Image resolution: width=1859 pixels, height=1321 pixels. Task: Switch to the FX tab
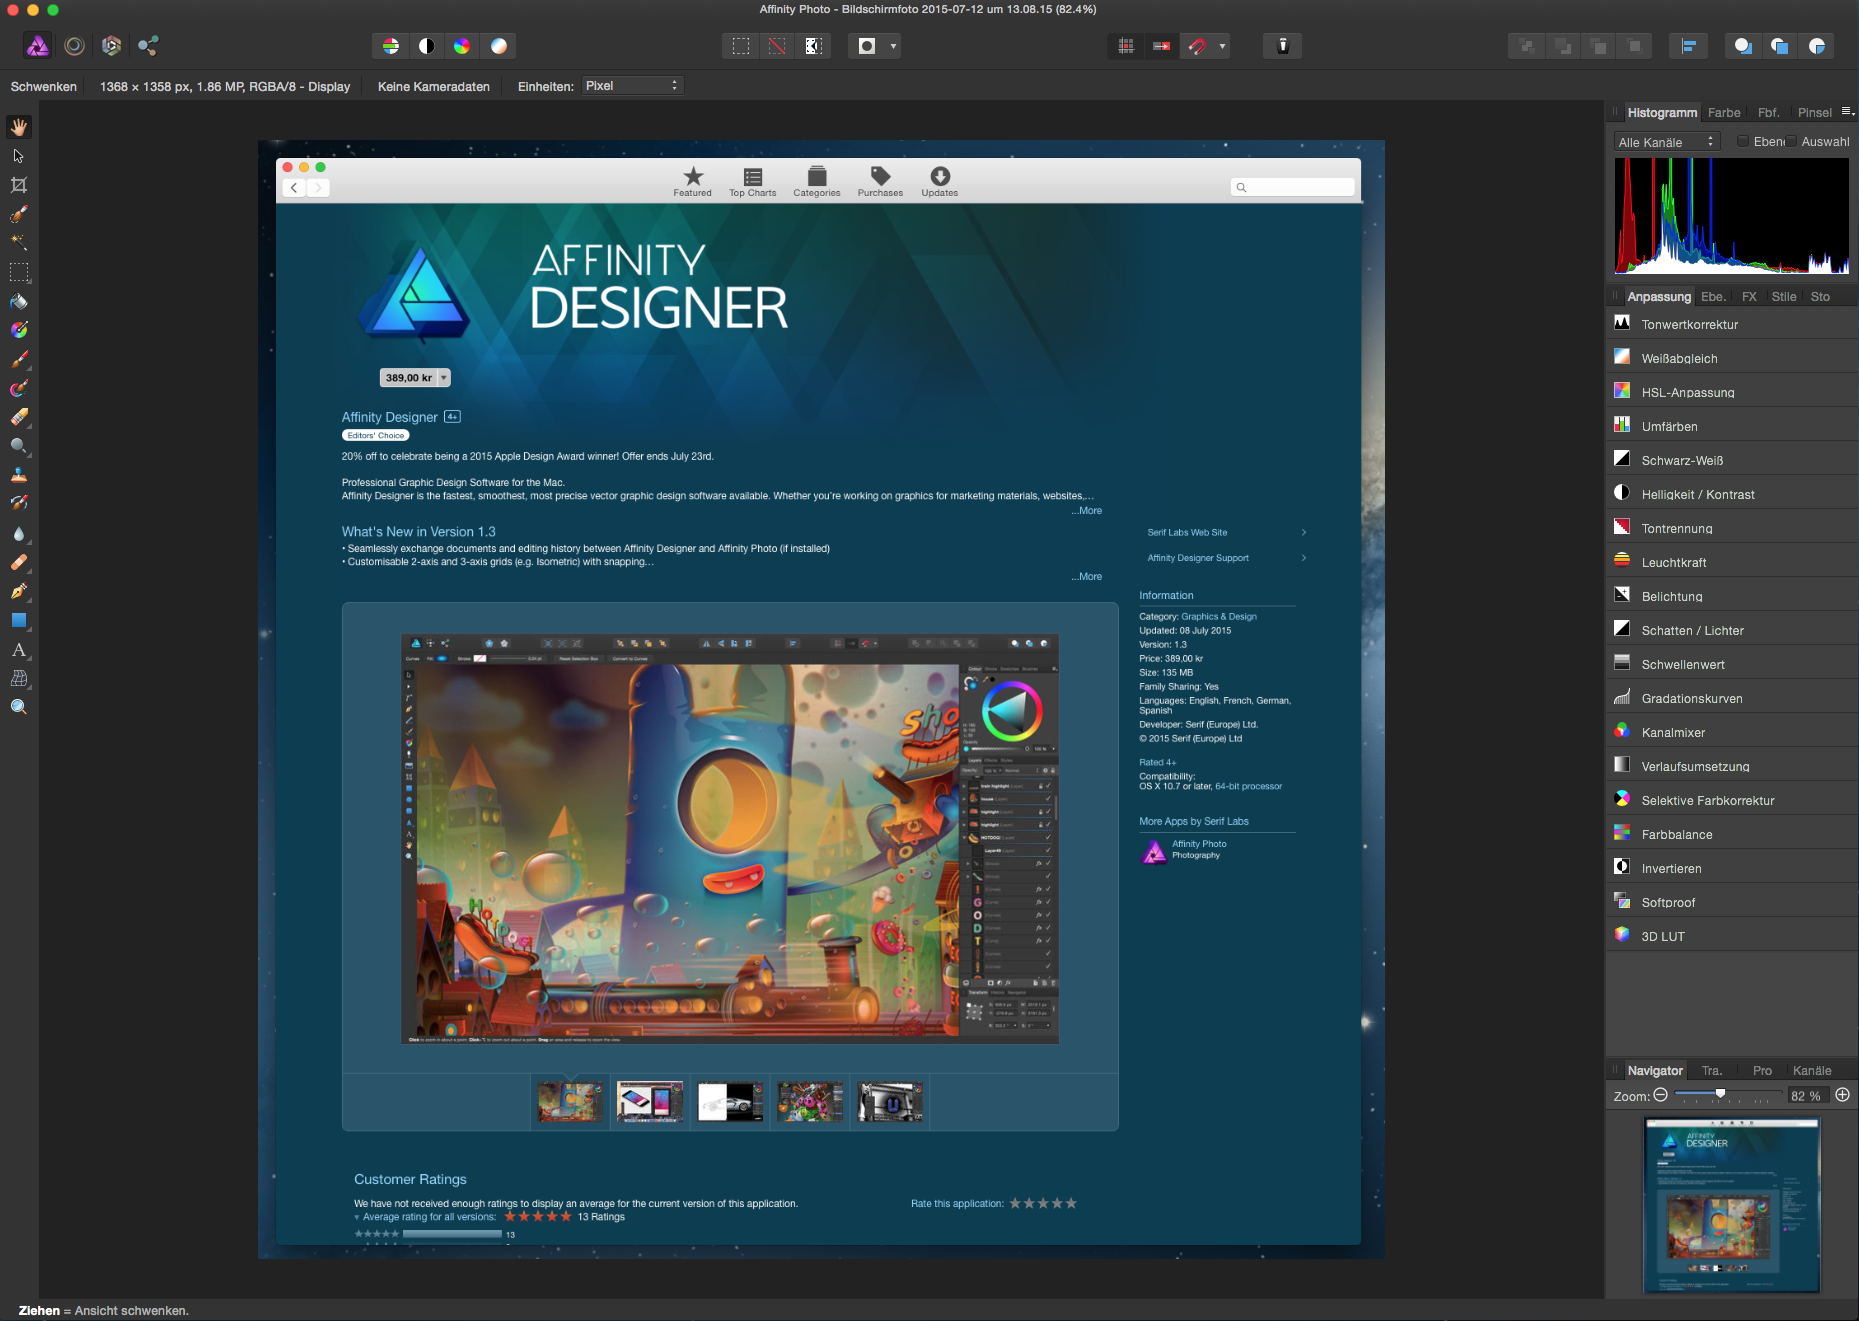pyautogui.click(x=1749, y=297)
